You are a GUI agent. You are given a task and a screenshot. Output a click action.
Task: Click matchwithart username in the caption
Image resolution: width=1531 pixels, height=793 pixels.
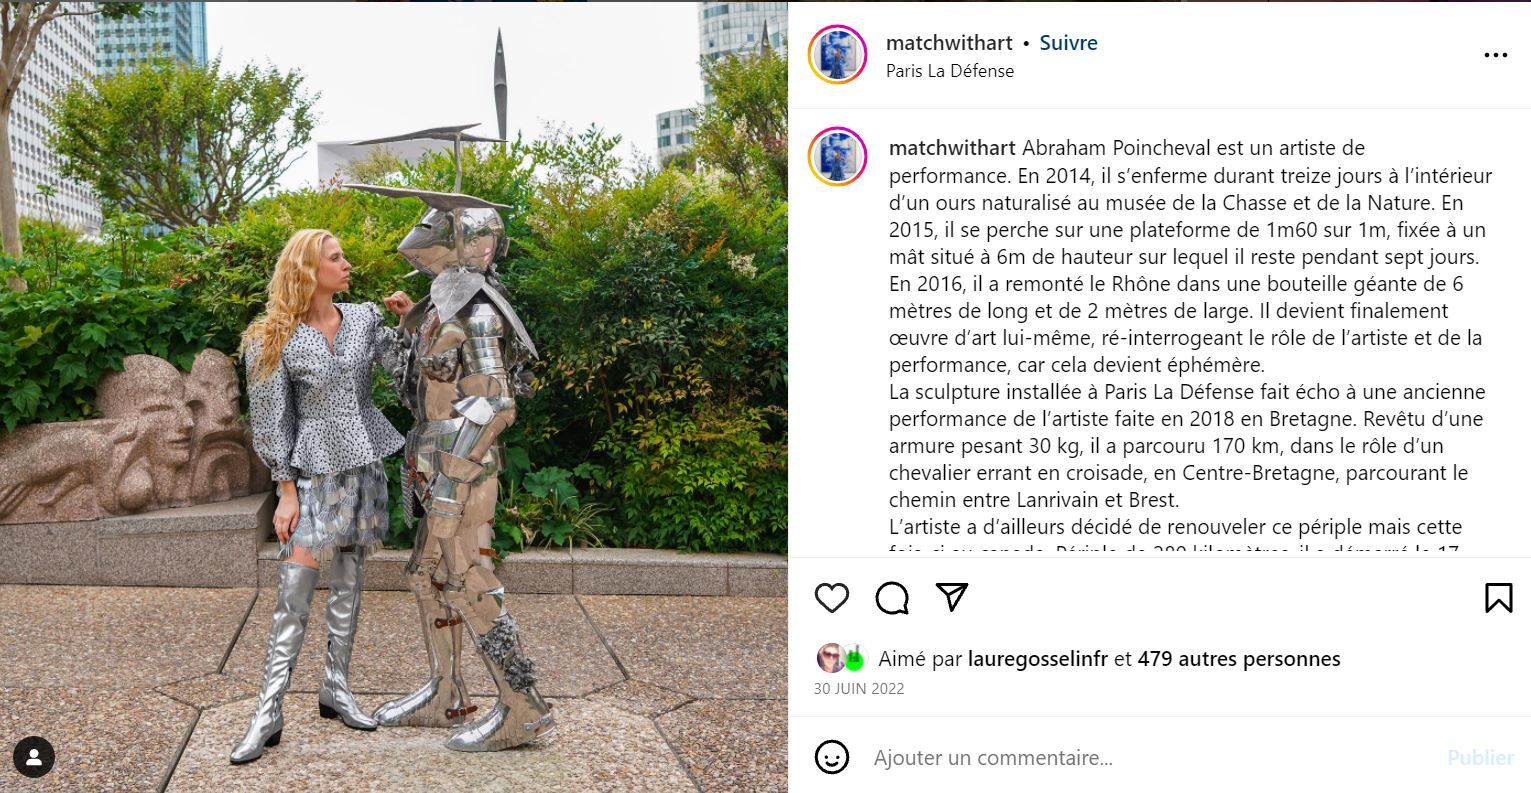click(x=952, y=148)
